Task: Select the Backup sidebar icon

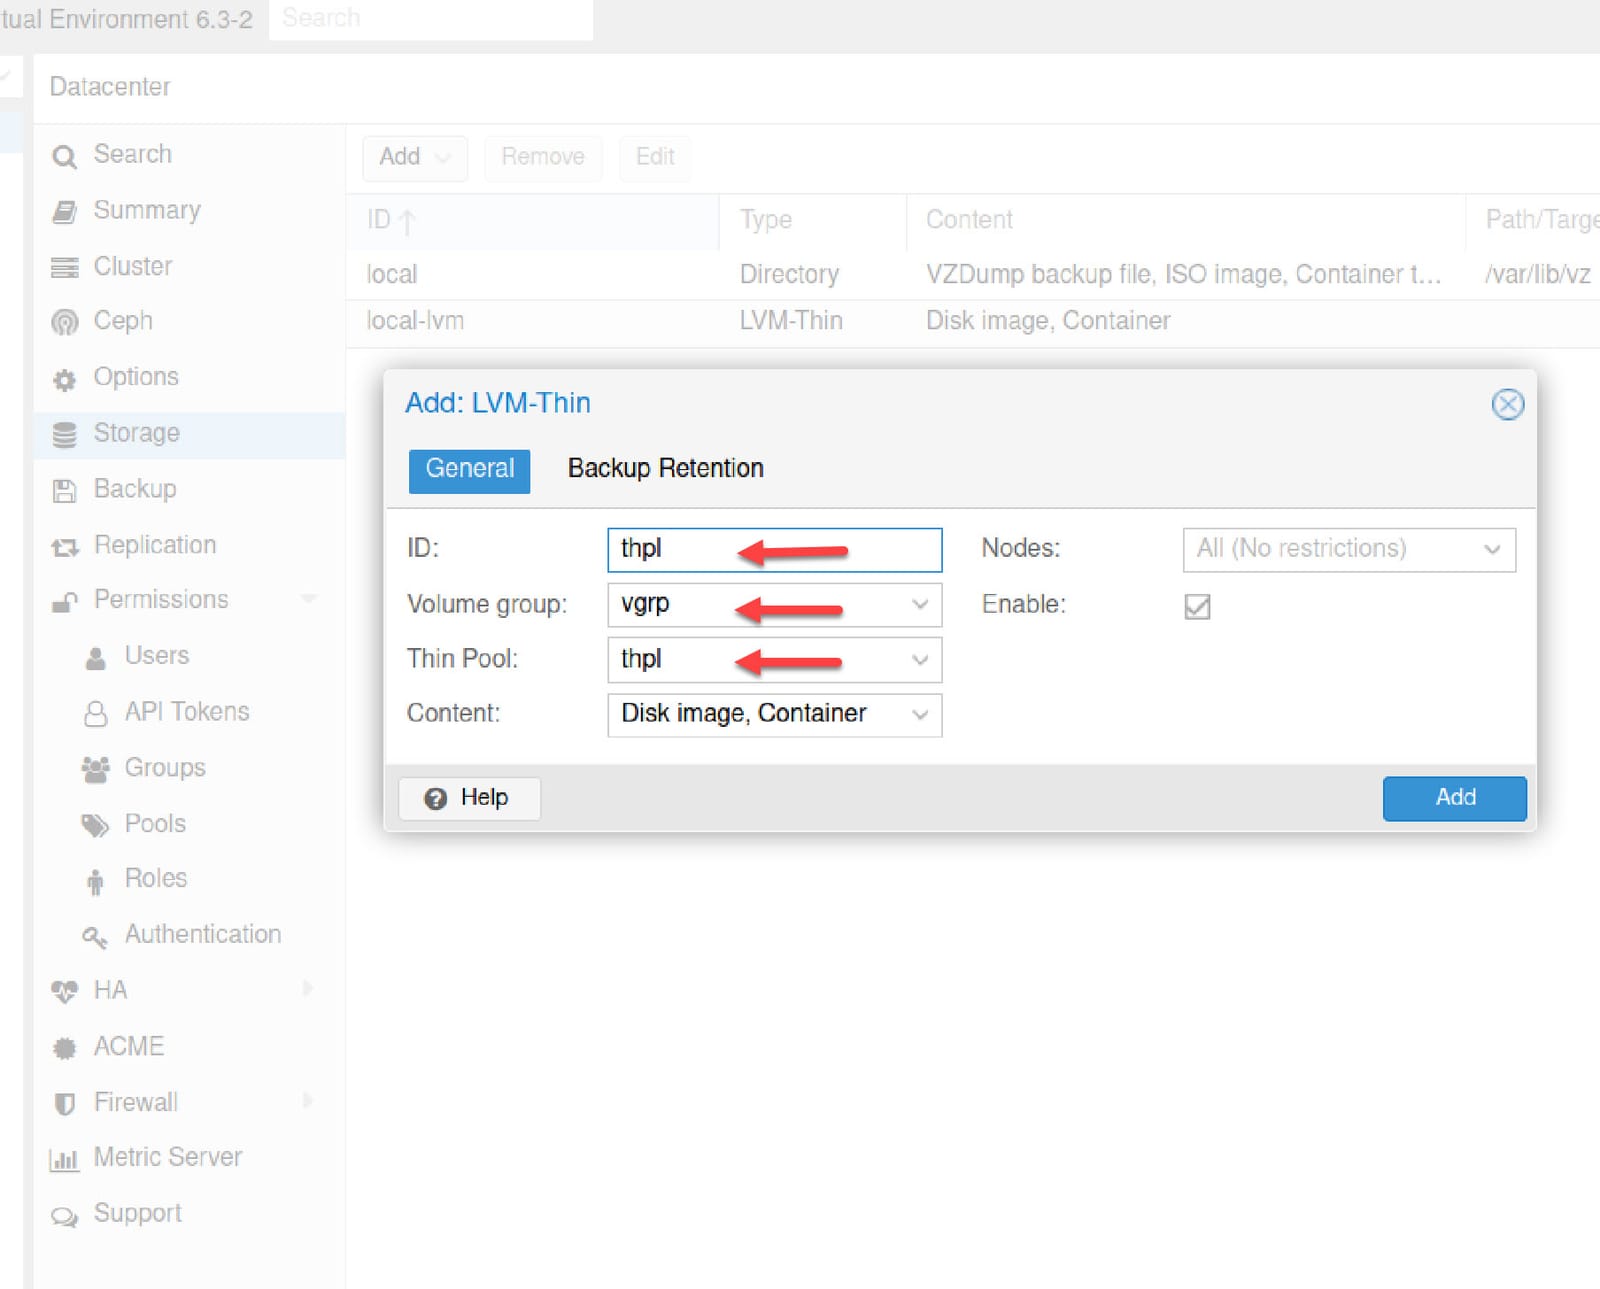Action: [64, 489]
